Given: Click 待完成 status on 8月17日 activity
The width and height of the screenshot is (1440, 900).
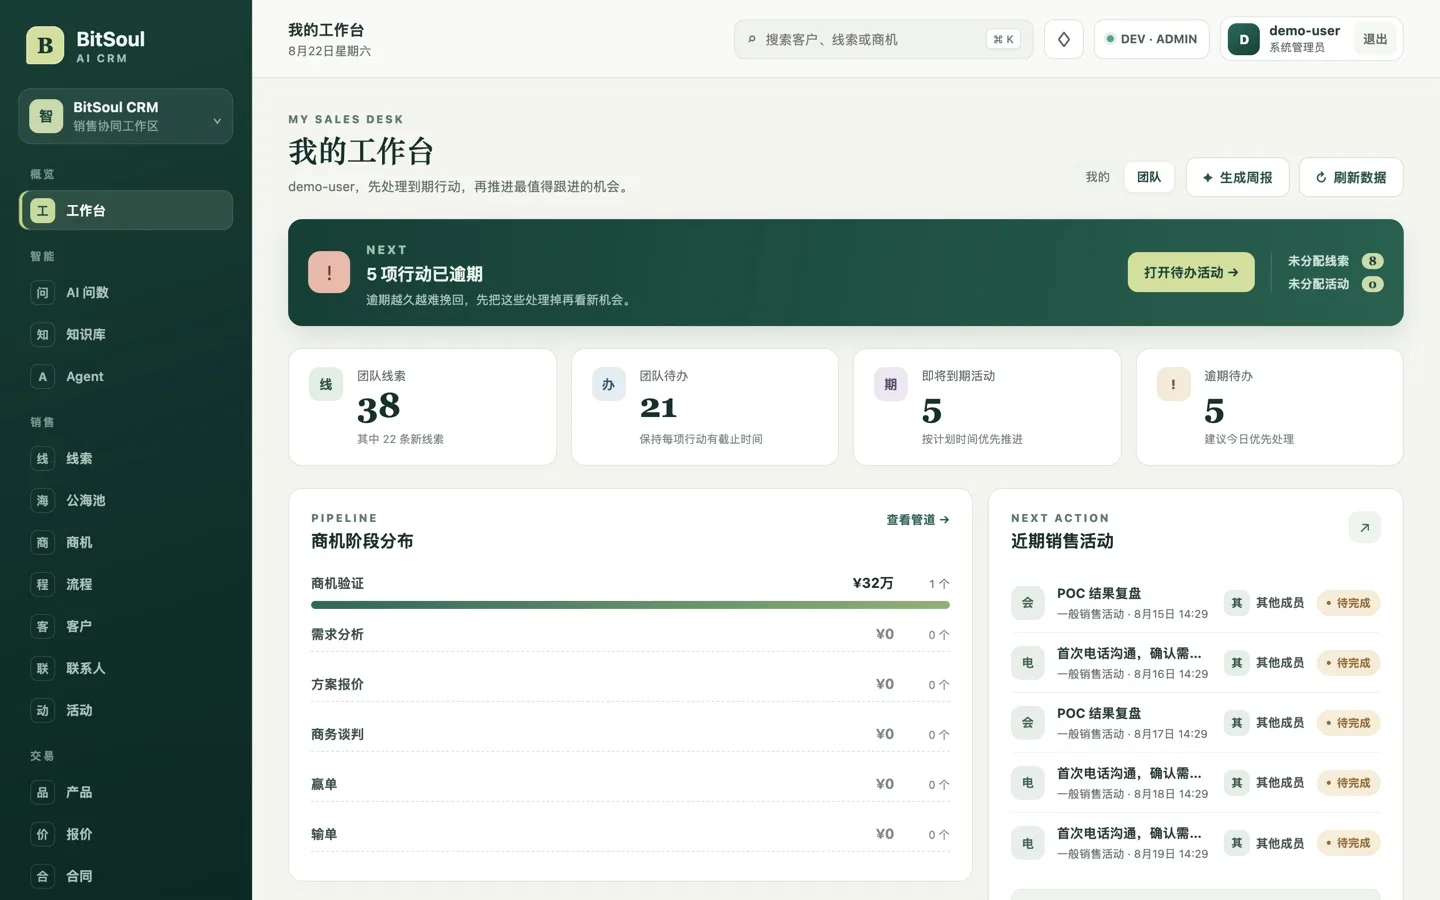Looking at the screenshot, I should (1348, 723).
